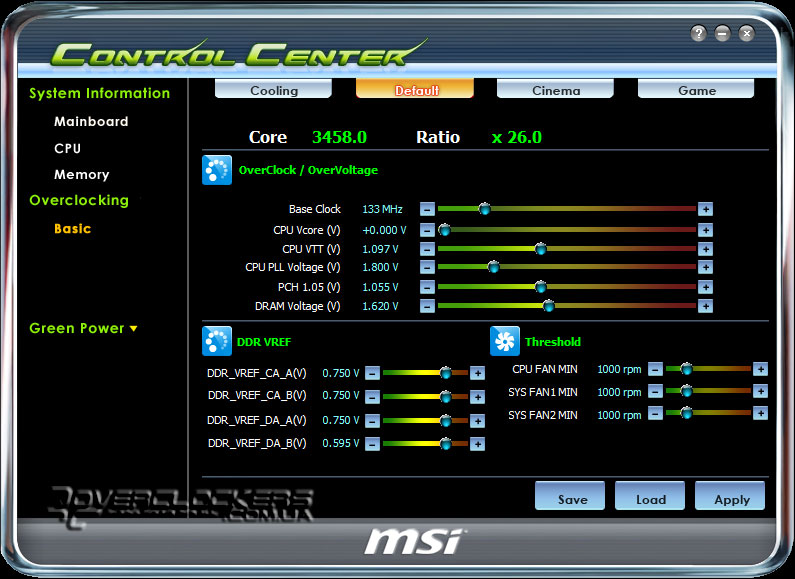This screenshot has height=579, width=795.
Task: Decrease DDR_VREF_CA_A with minus button
Action: (372, 373)
